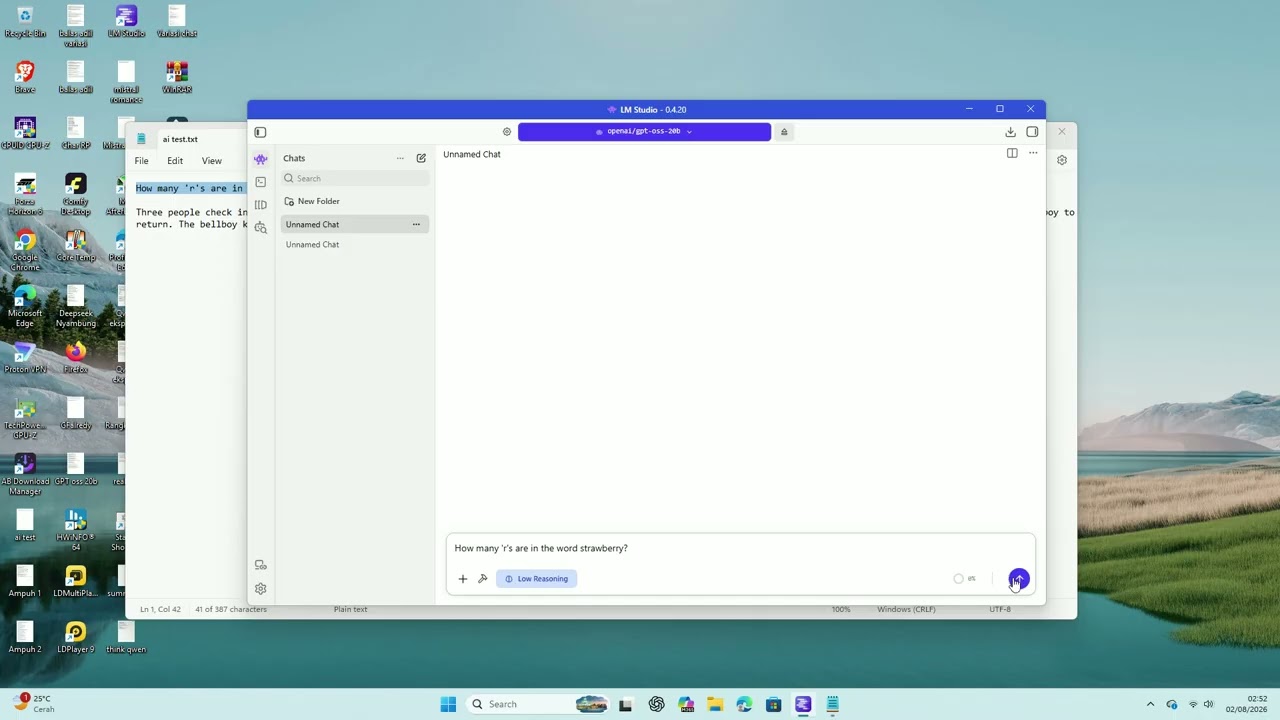Open the runtime status icon at the sidebar bottom

tap(261, 565)
